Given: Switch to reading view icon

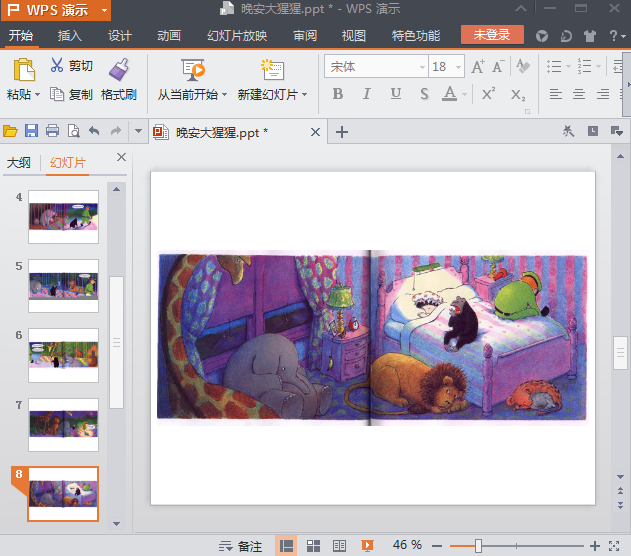Looking at the screenshot, I should point(339,546).
